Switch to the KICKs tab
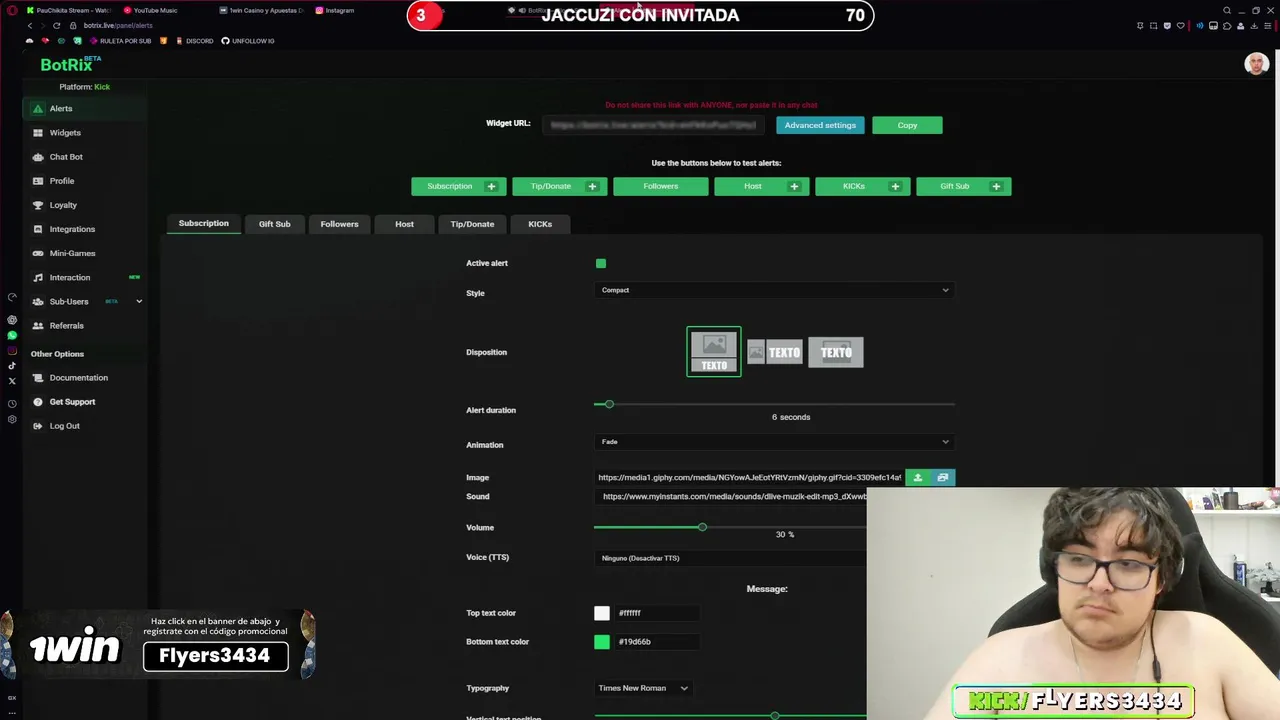The height and width of the screenshot is (720, 1280). coord(540,224)
